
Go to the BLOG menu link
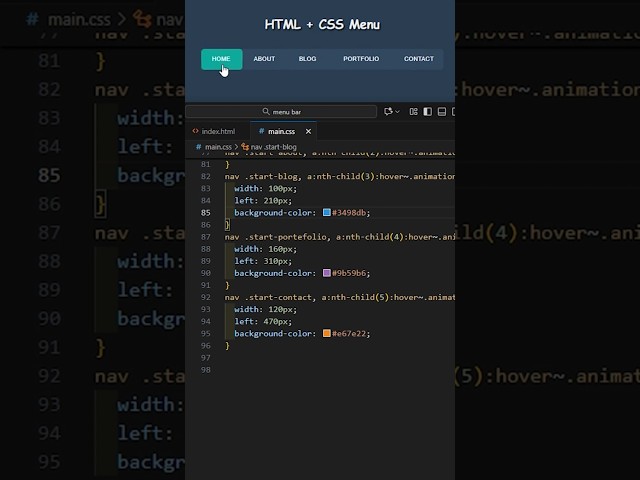[x=307, y=59]
